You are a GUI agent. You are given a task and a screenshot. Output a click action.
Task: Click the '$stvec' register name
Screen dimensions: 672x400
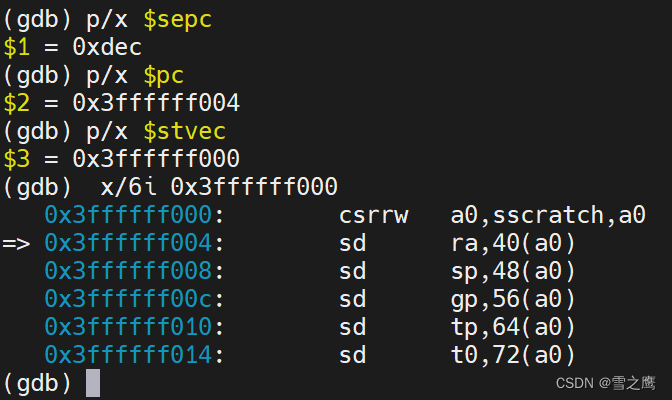[185, 132]
